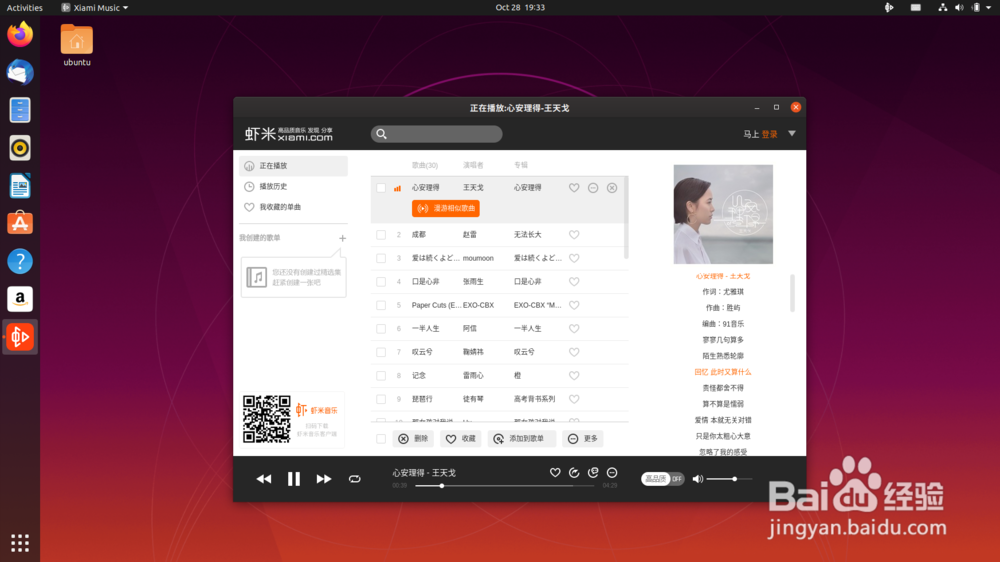
Task: Click the lyrics panel scrollbar
Action: [x=793, y=293]
